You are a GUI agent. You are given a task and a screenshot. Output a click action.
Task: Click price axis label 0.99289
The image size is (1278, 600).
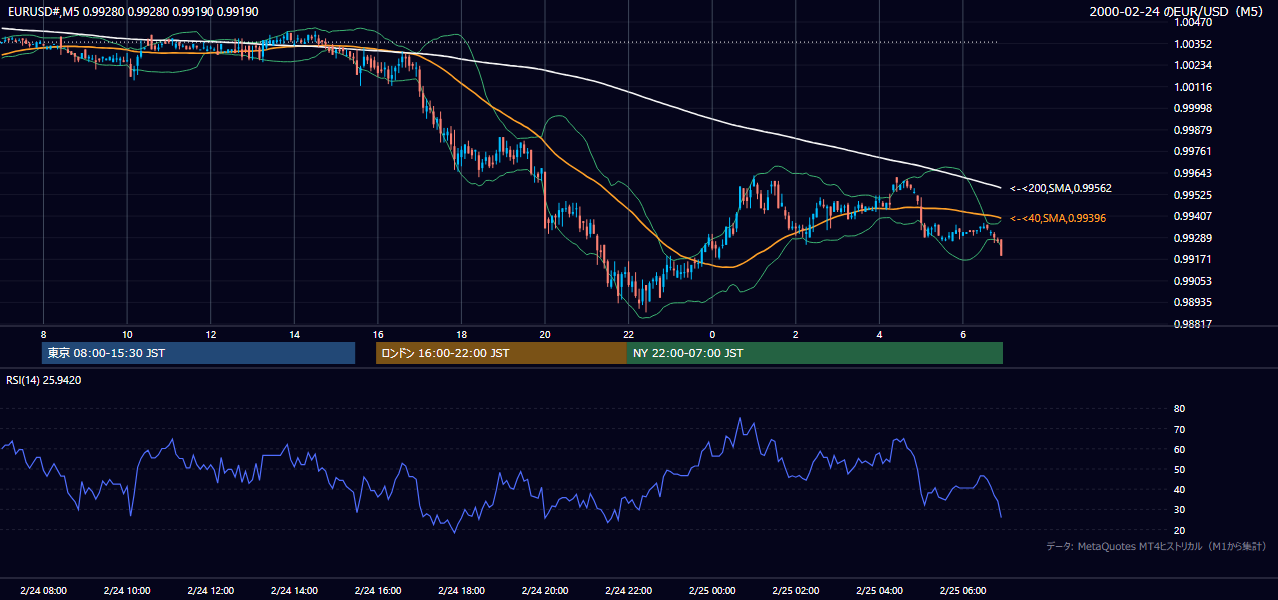[x=1194, y=238]
